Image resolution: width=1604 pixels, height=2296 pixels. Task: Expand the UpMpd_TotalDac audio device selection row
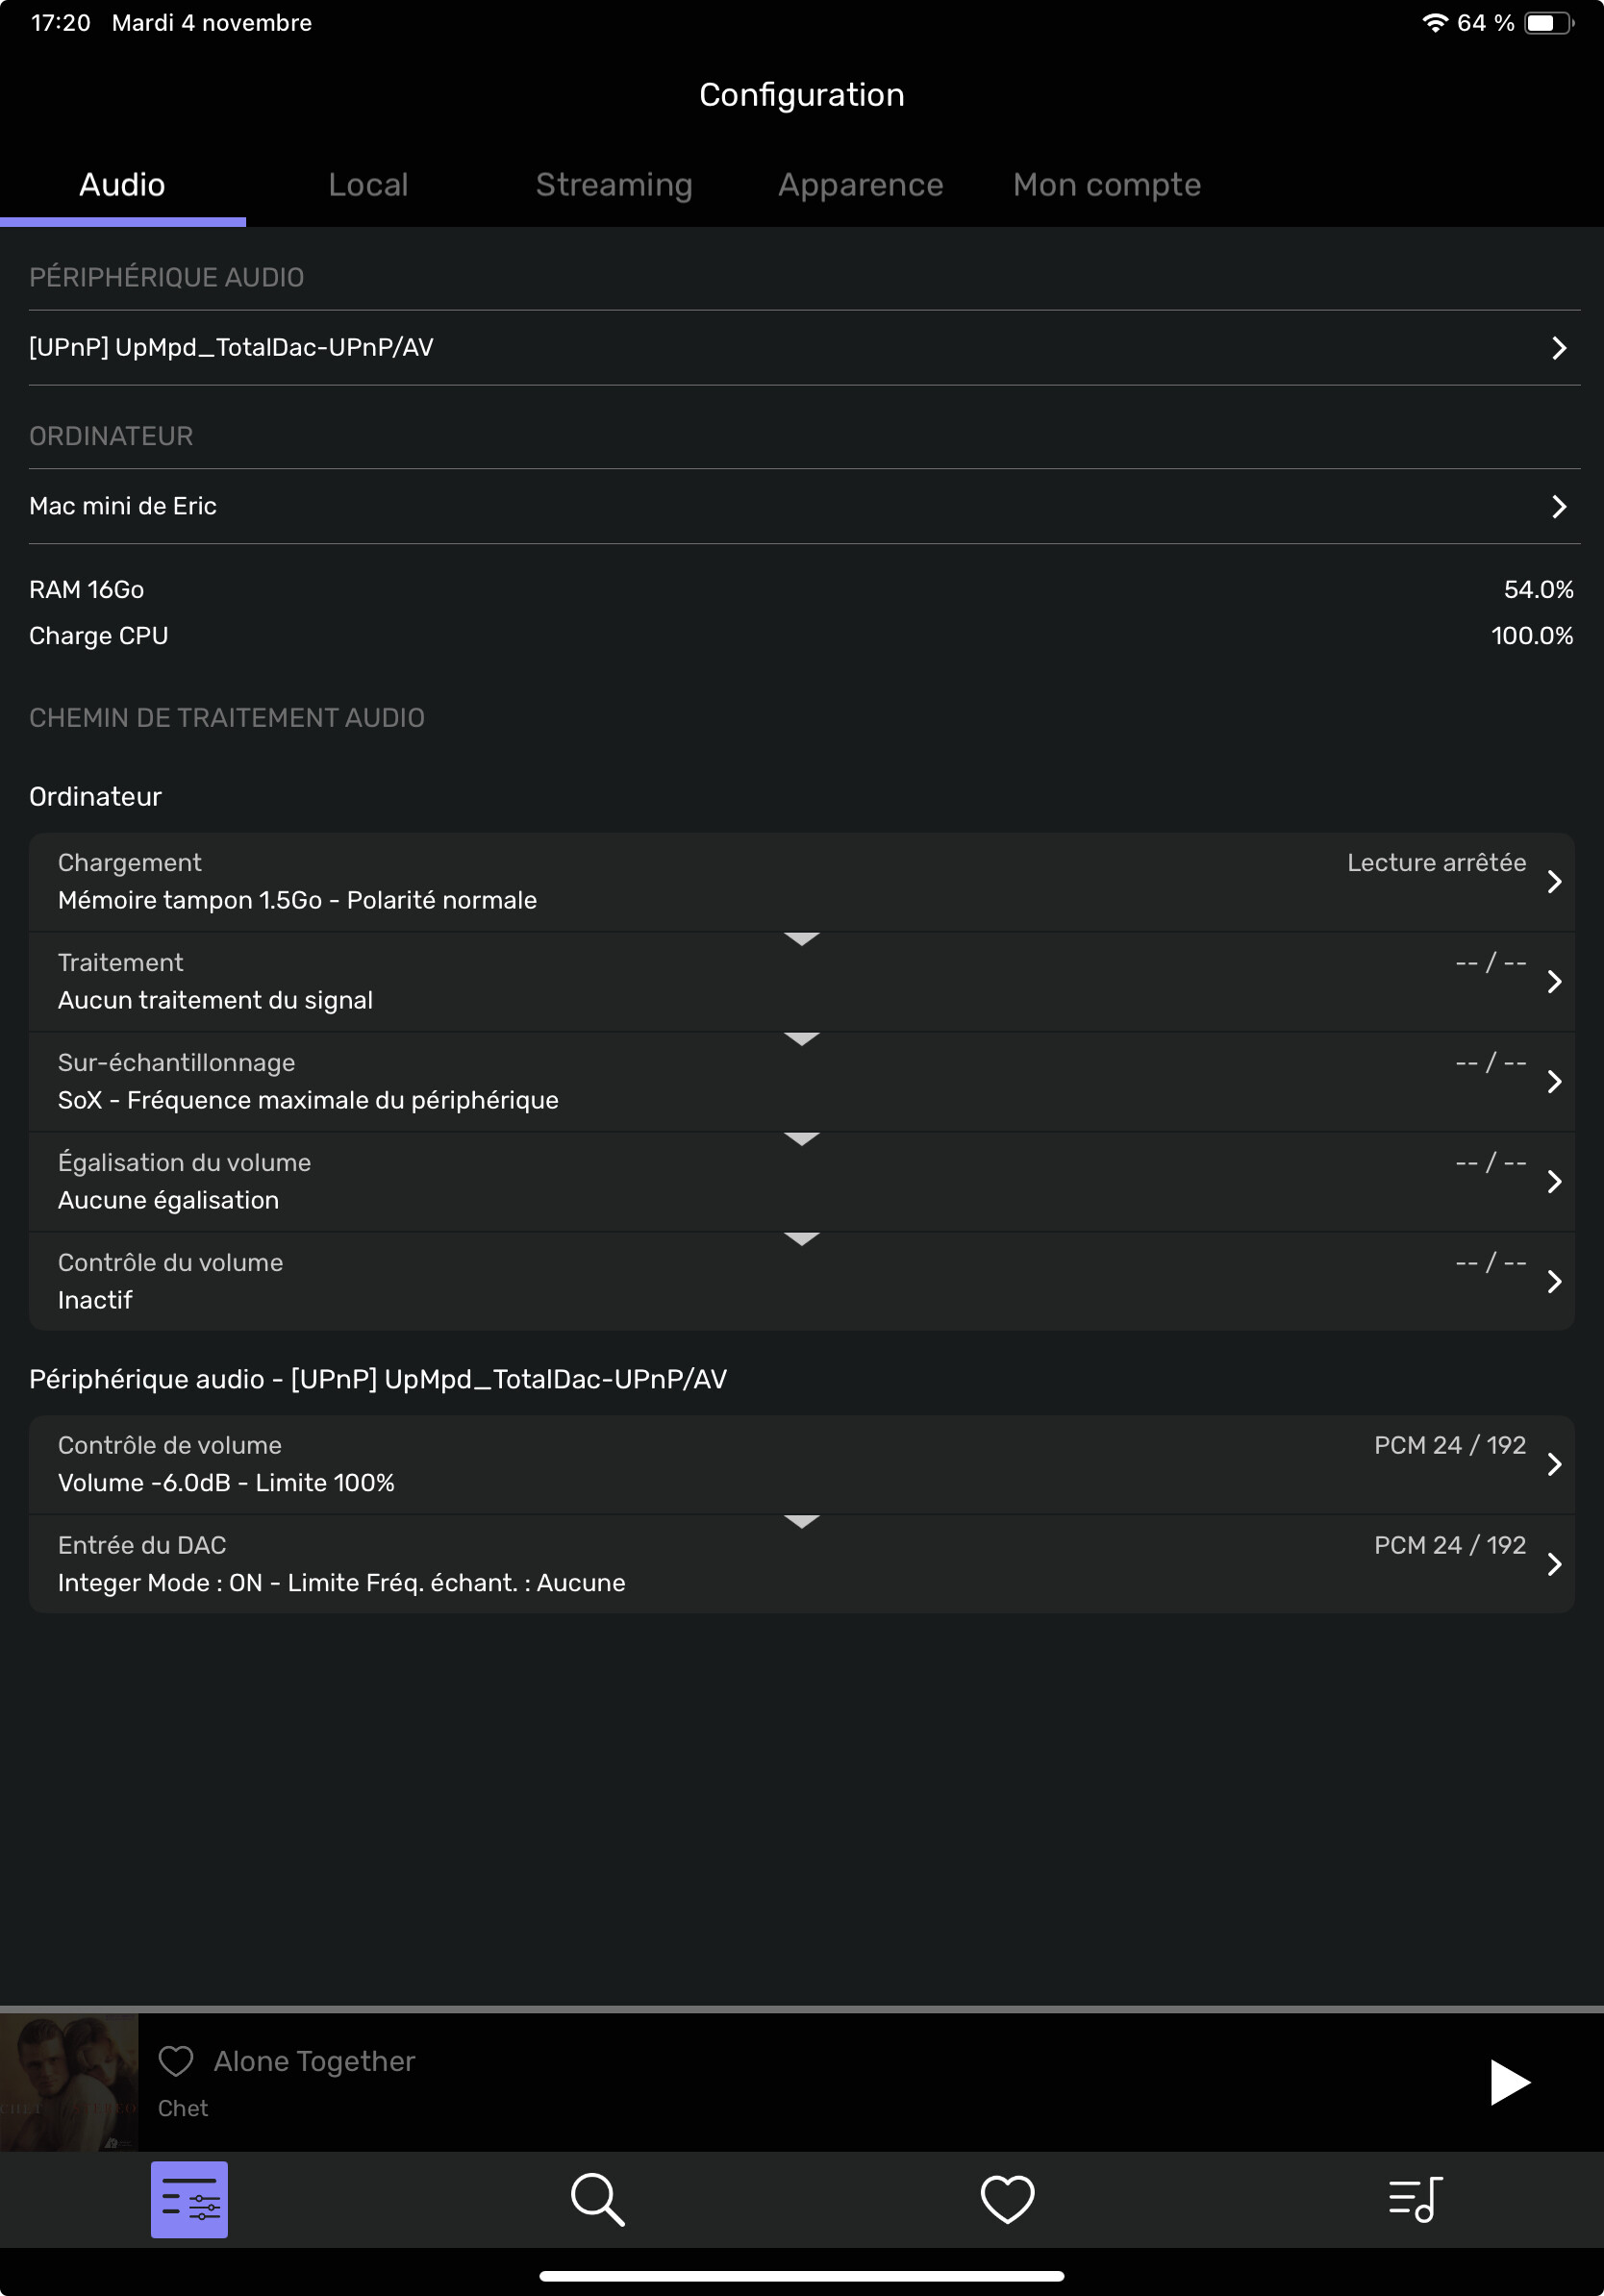[x=804, y=348]
